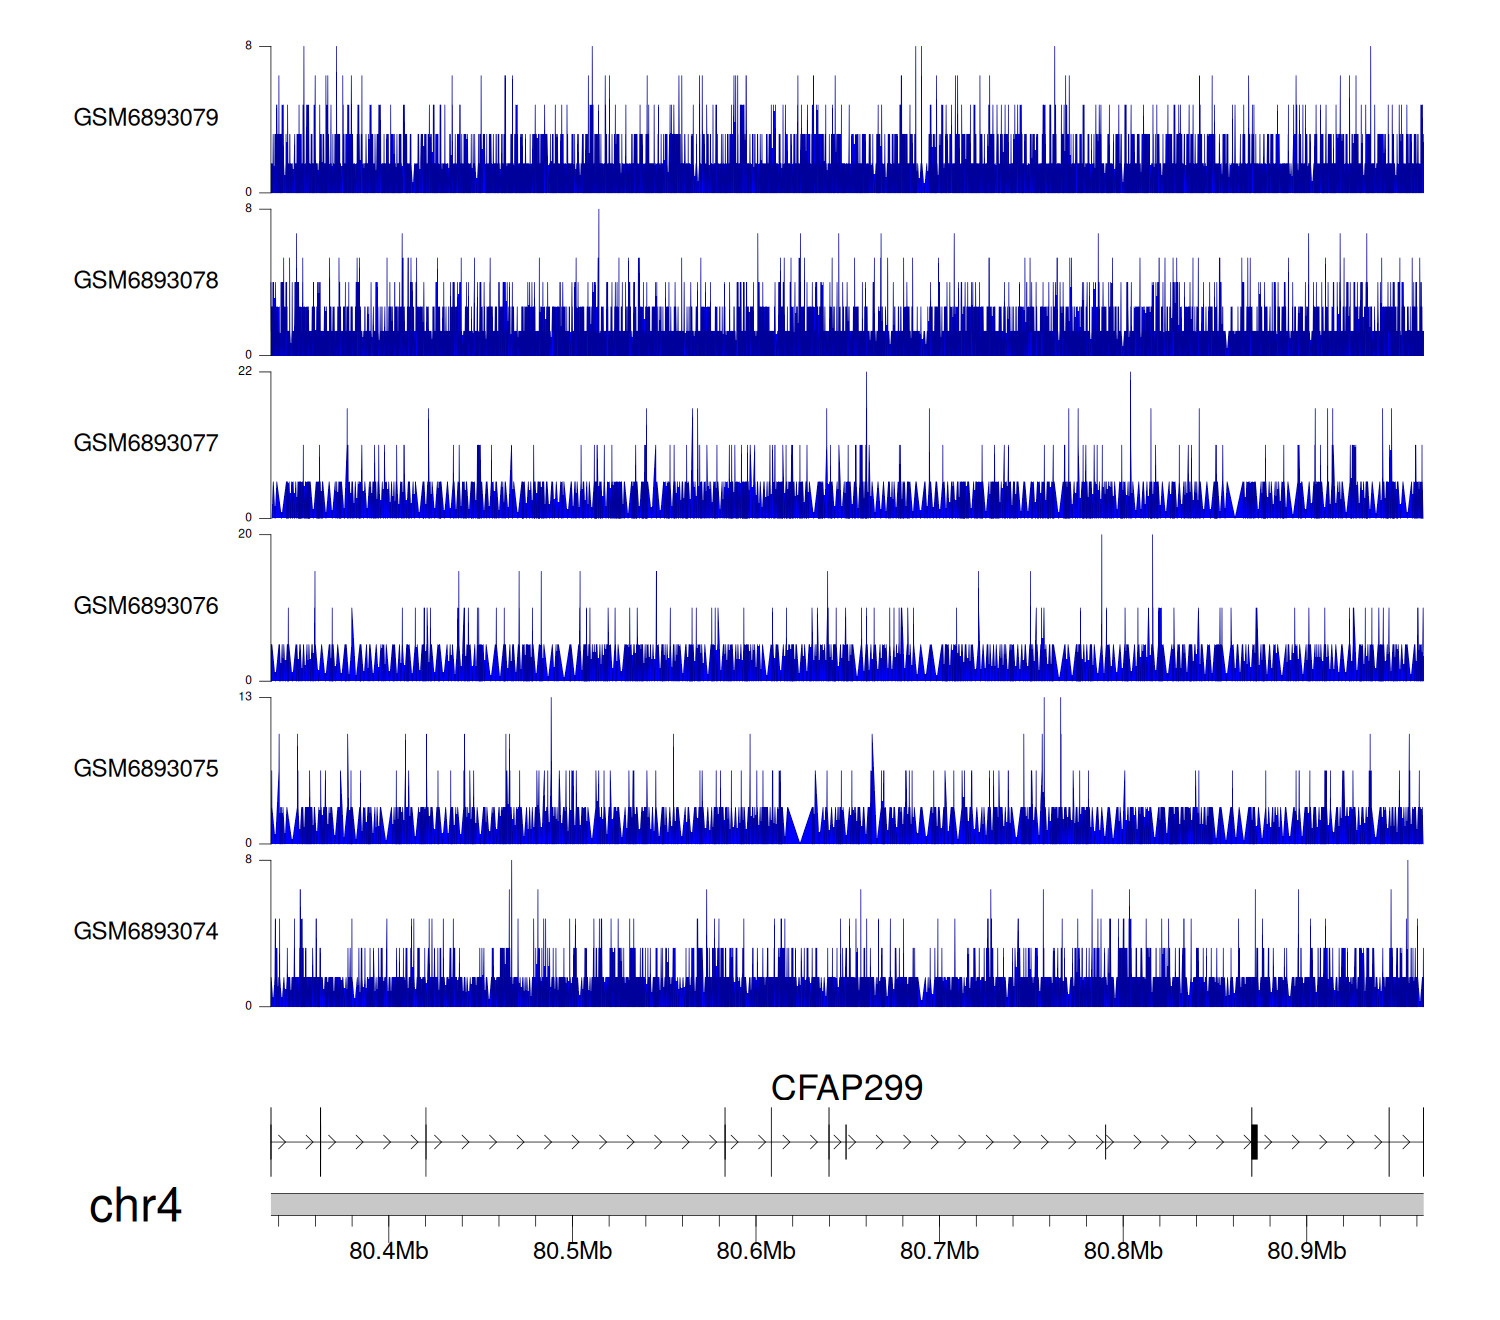
Task: Click the y-axis maximum value 22
Action: tap(245, 371)
